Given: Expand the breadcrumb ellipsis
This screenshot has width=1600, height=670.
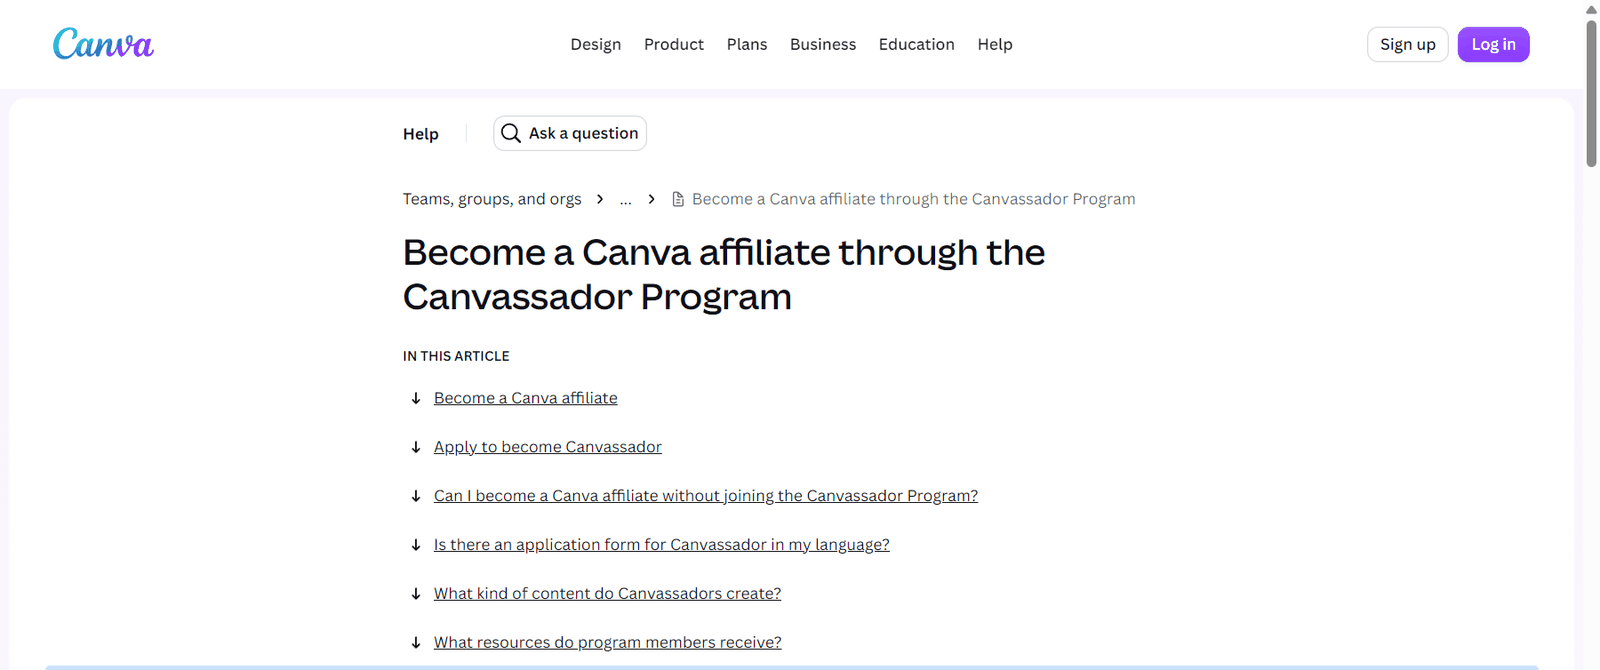Looking at the screenshot, I should coord(626,199).
